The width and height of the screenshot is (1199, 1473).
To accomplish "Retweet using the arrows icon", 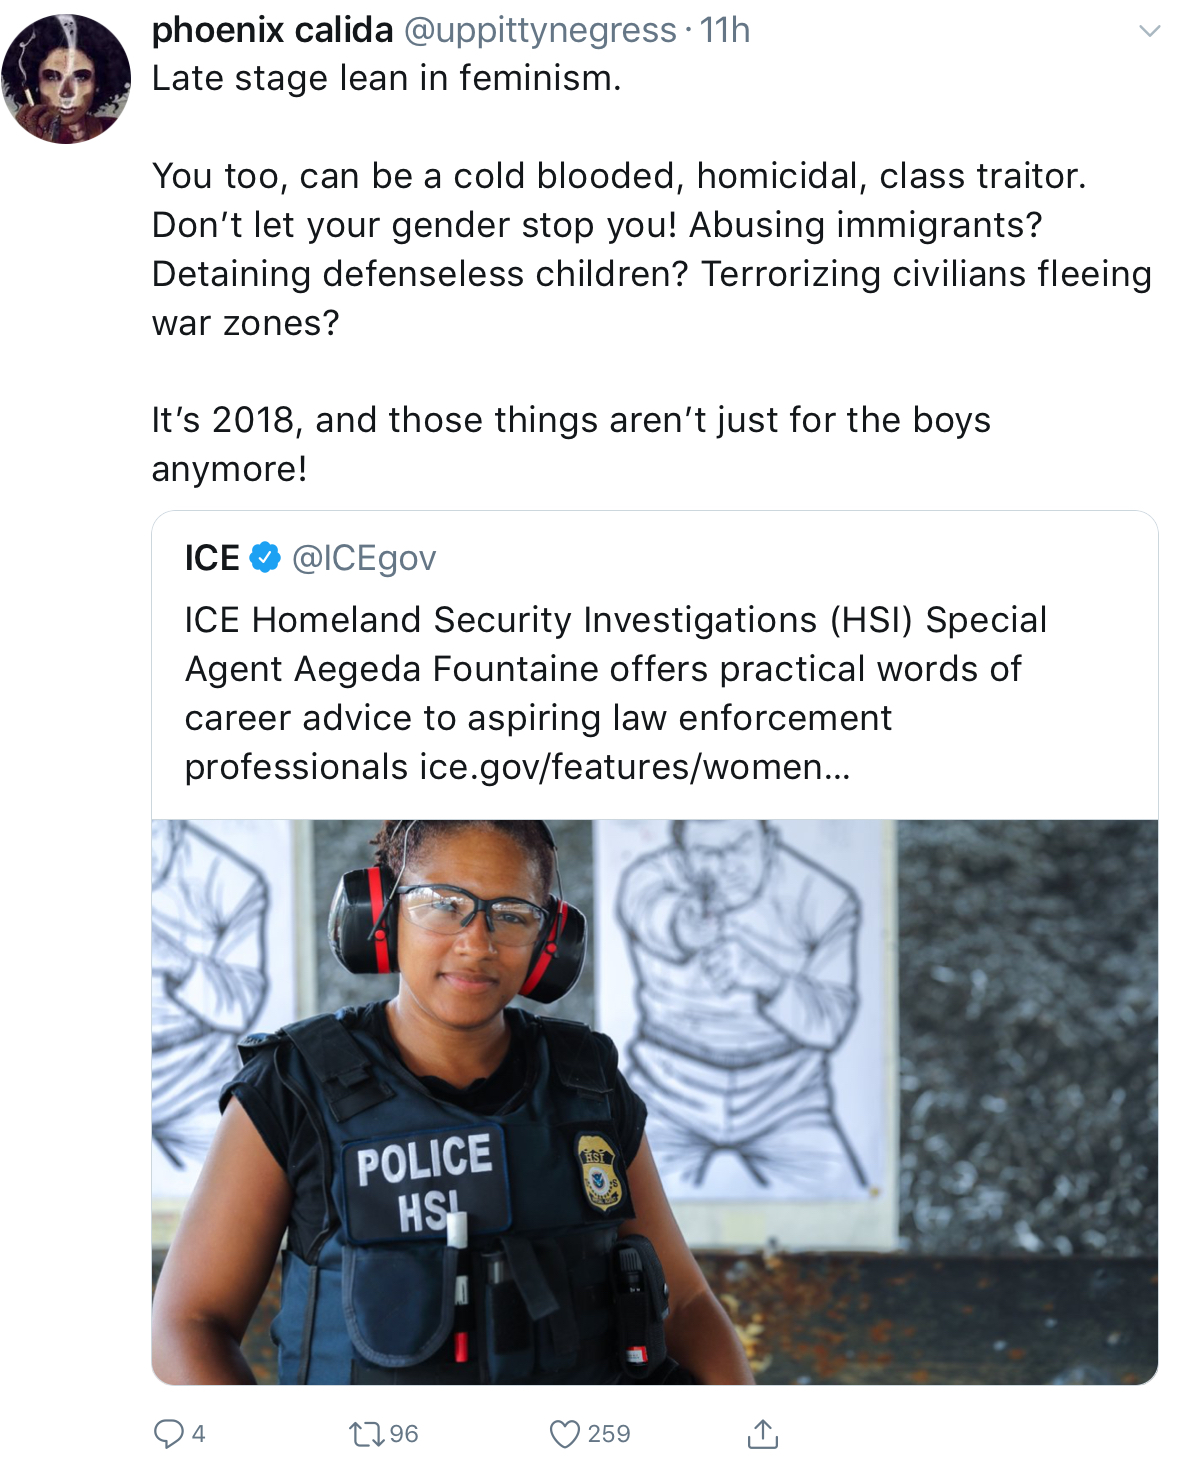I will (365, 1435).
